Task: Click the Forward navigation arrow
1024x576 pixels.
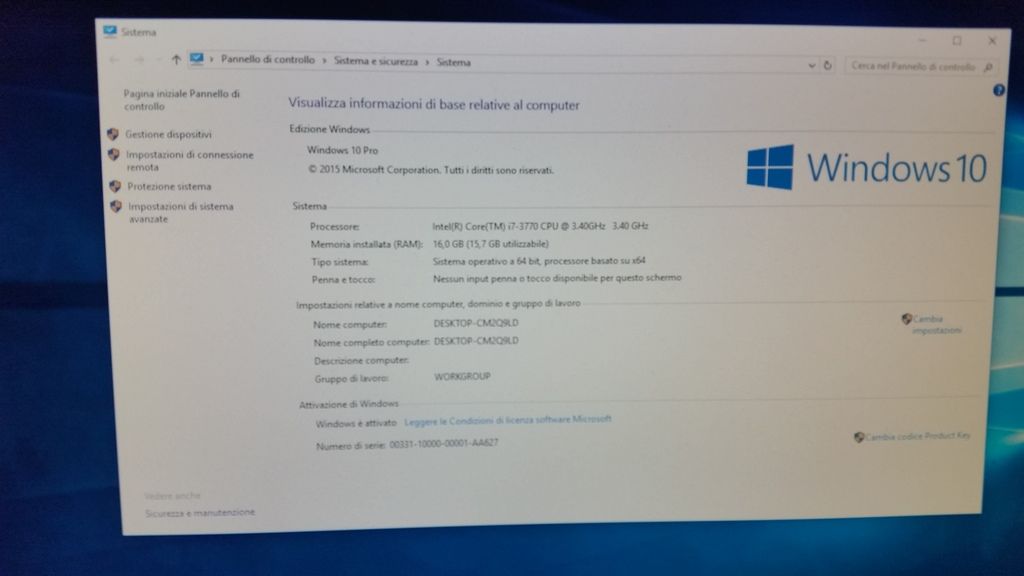Action: (x=139, y=59)
